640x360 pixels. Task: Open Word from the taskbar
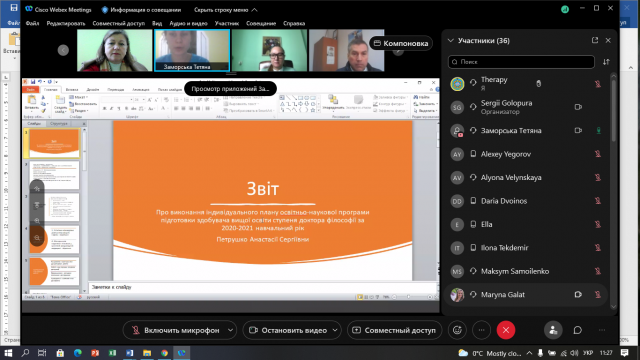129,353
